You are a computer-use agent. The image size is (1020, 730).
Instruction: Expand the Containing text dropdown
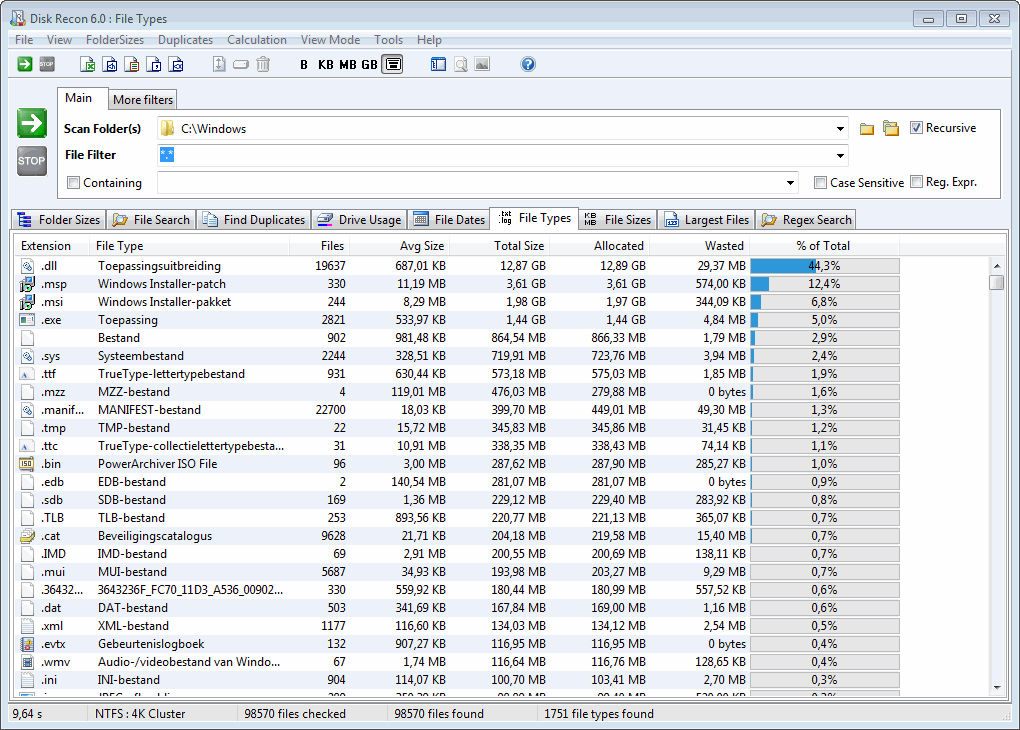click(x=790, y=183)
